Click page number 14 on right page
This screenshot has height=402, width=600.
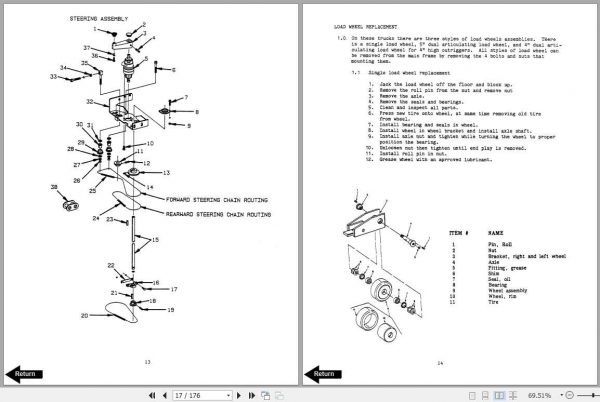pos(440,363)
